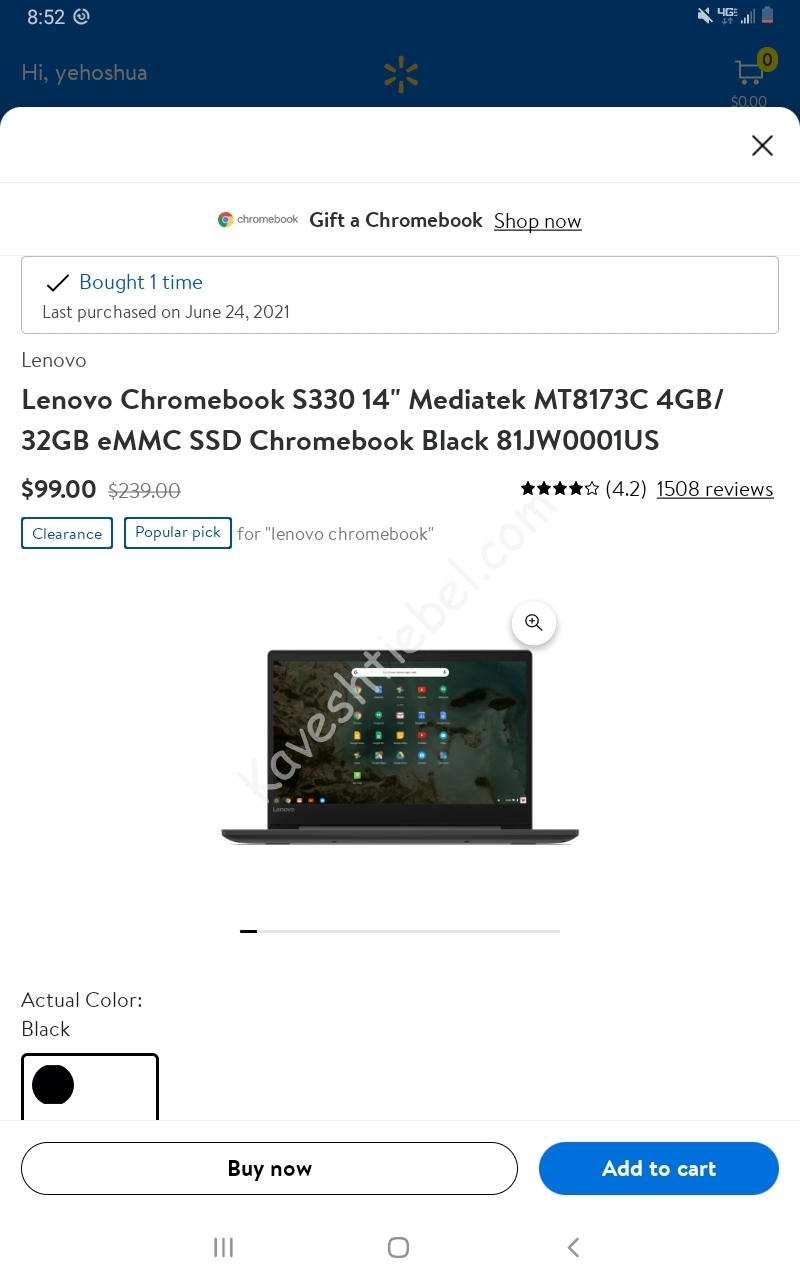
Task: Click the Shop now link
Action: (x=538, y=221)
